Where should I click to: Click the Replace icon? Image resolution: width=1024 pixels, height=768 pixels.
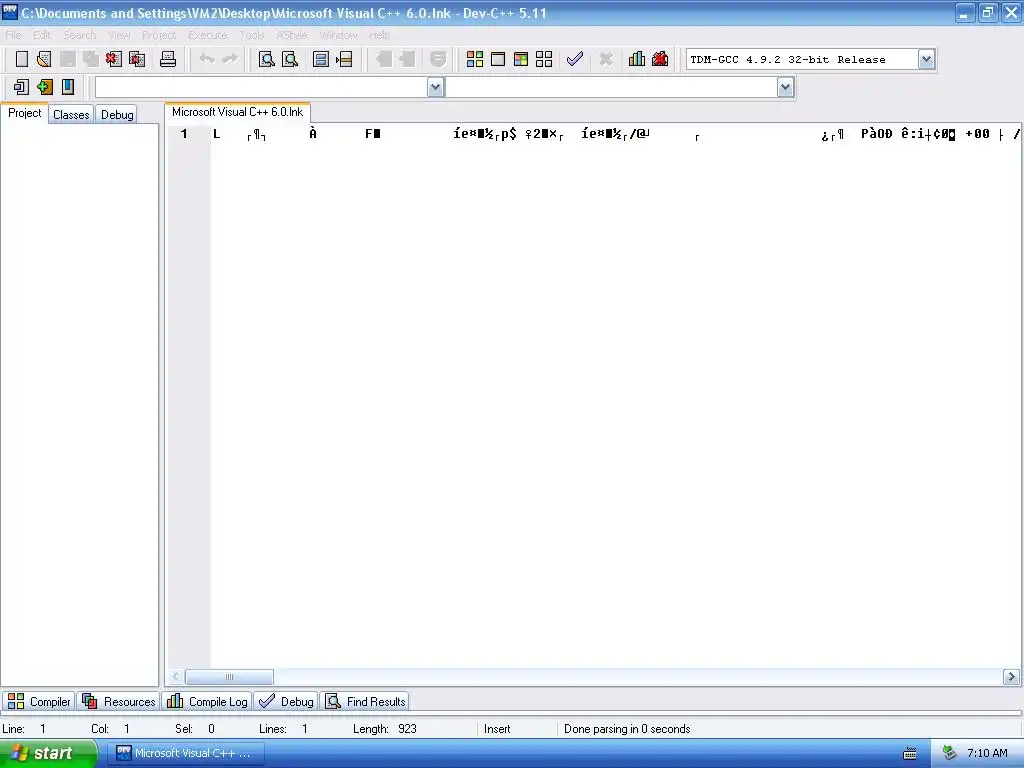(290, 59)
